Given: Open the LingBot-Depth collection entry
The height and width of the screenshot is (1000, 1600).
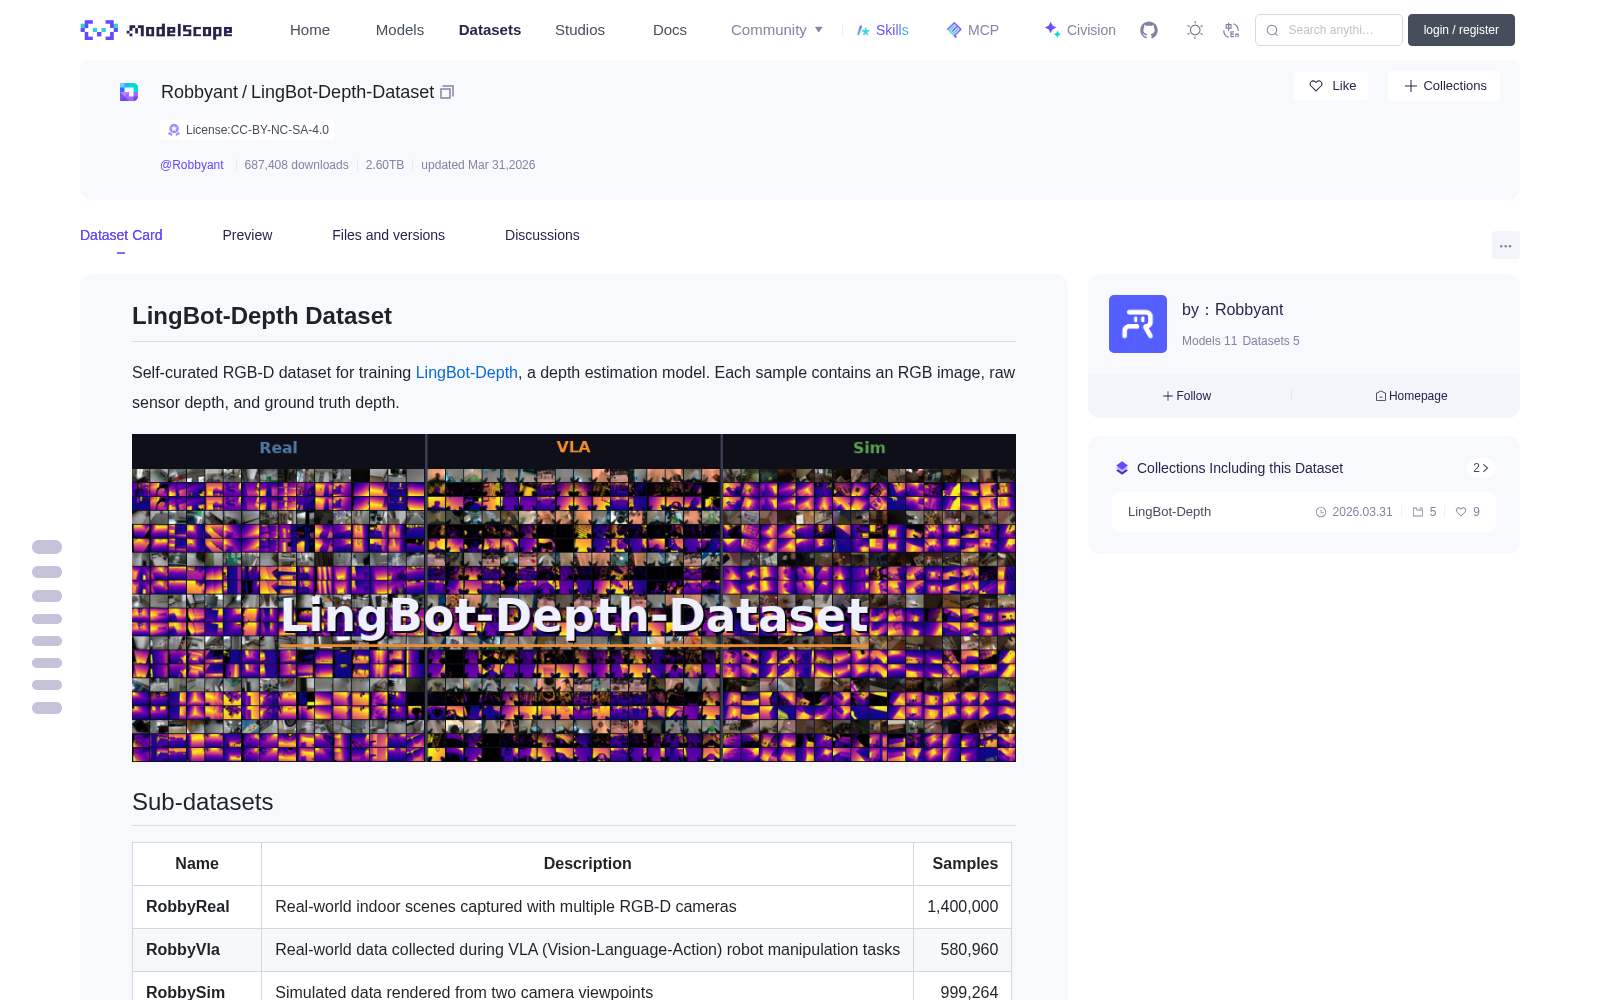Looking at the screenshot, I should point(1304,512).
